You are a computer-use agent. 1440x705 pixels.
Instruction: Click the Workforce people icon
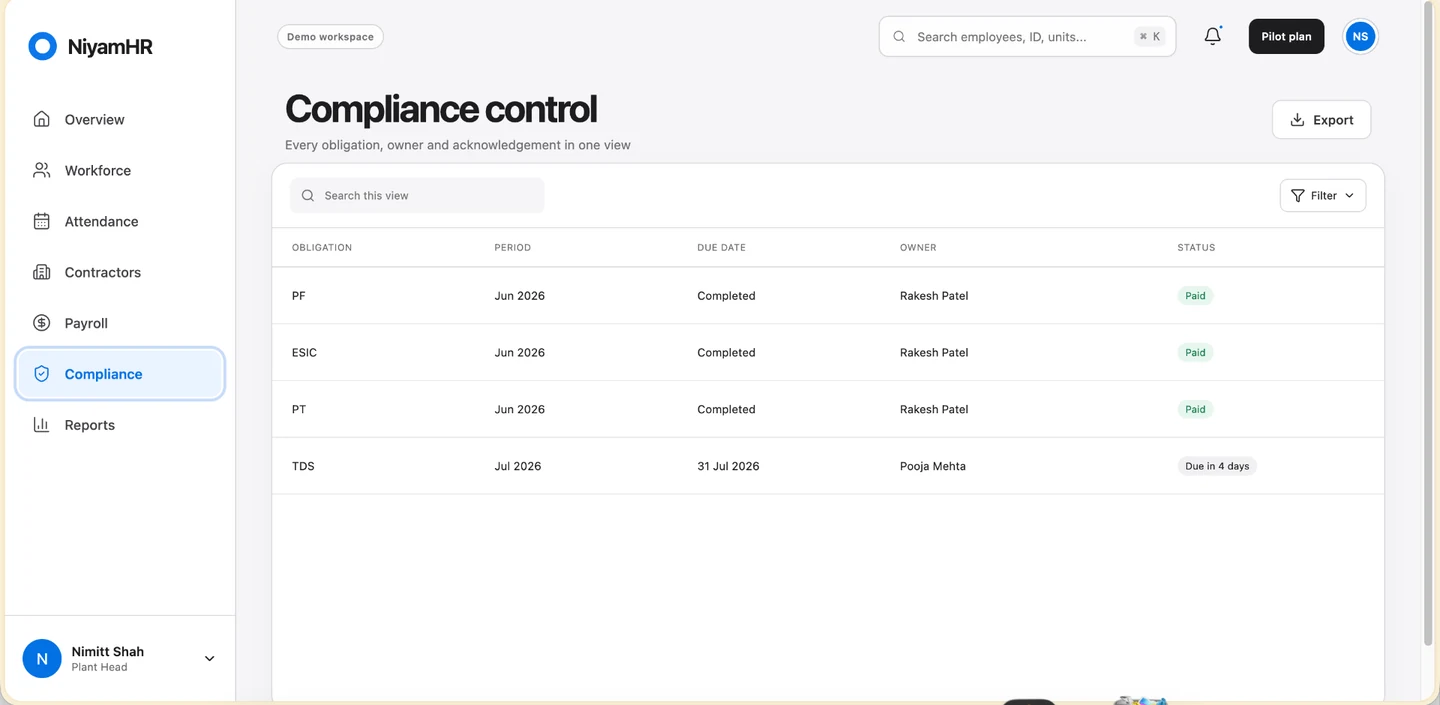click(x=41, y=170)
